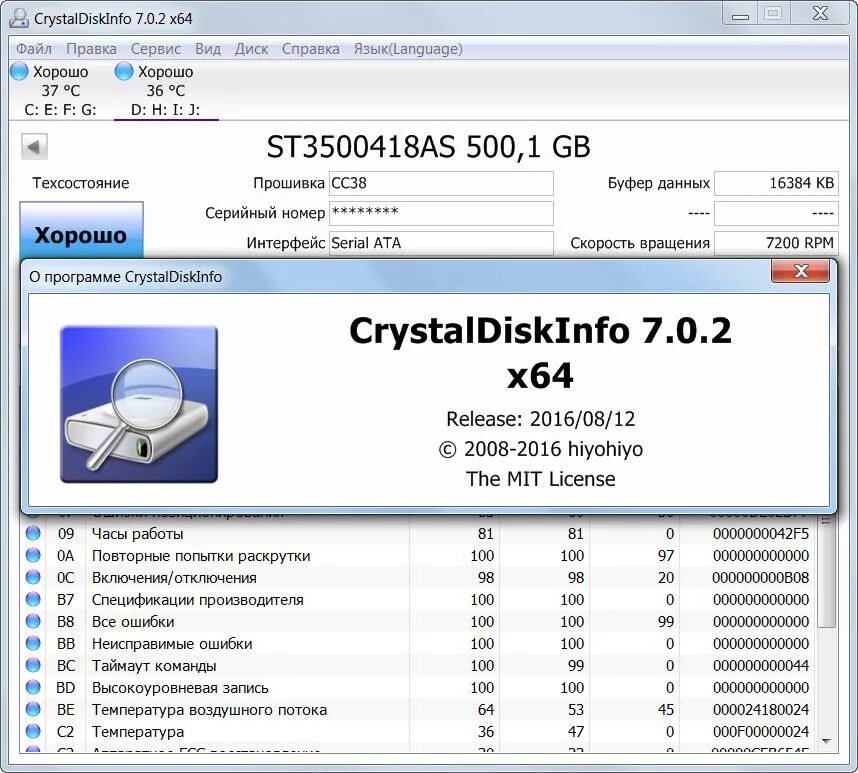Close the О программе CrystalDiskInfo dialog

800,271
